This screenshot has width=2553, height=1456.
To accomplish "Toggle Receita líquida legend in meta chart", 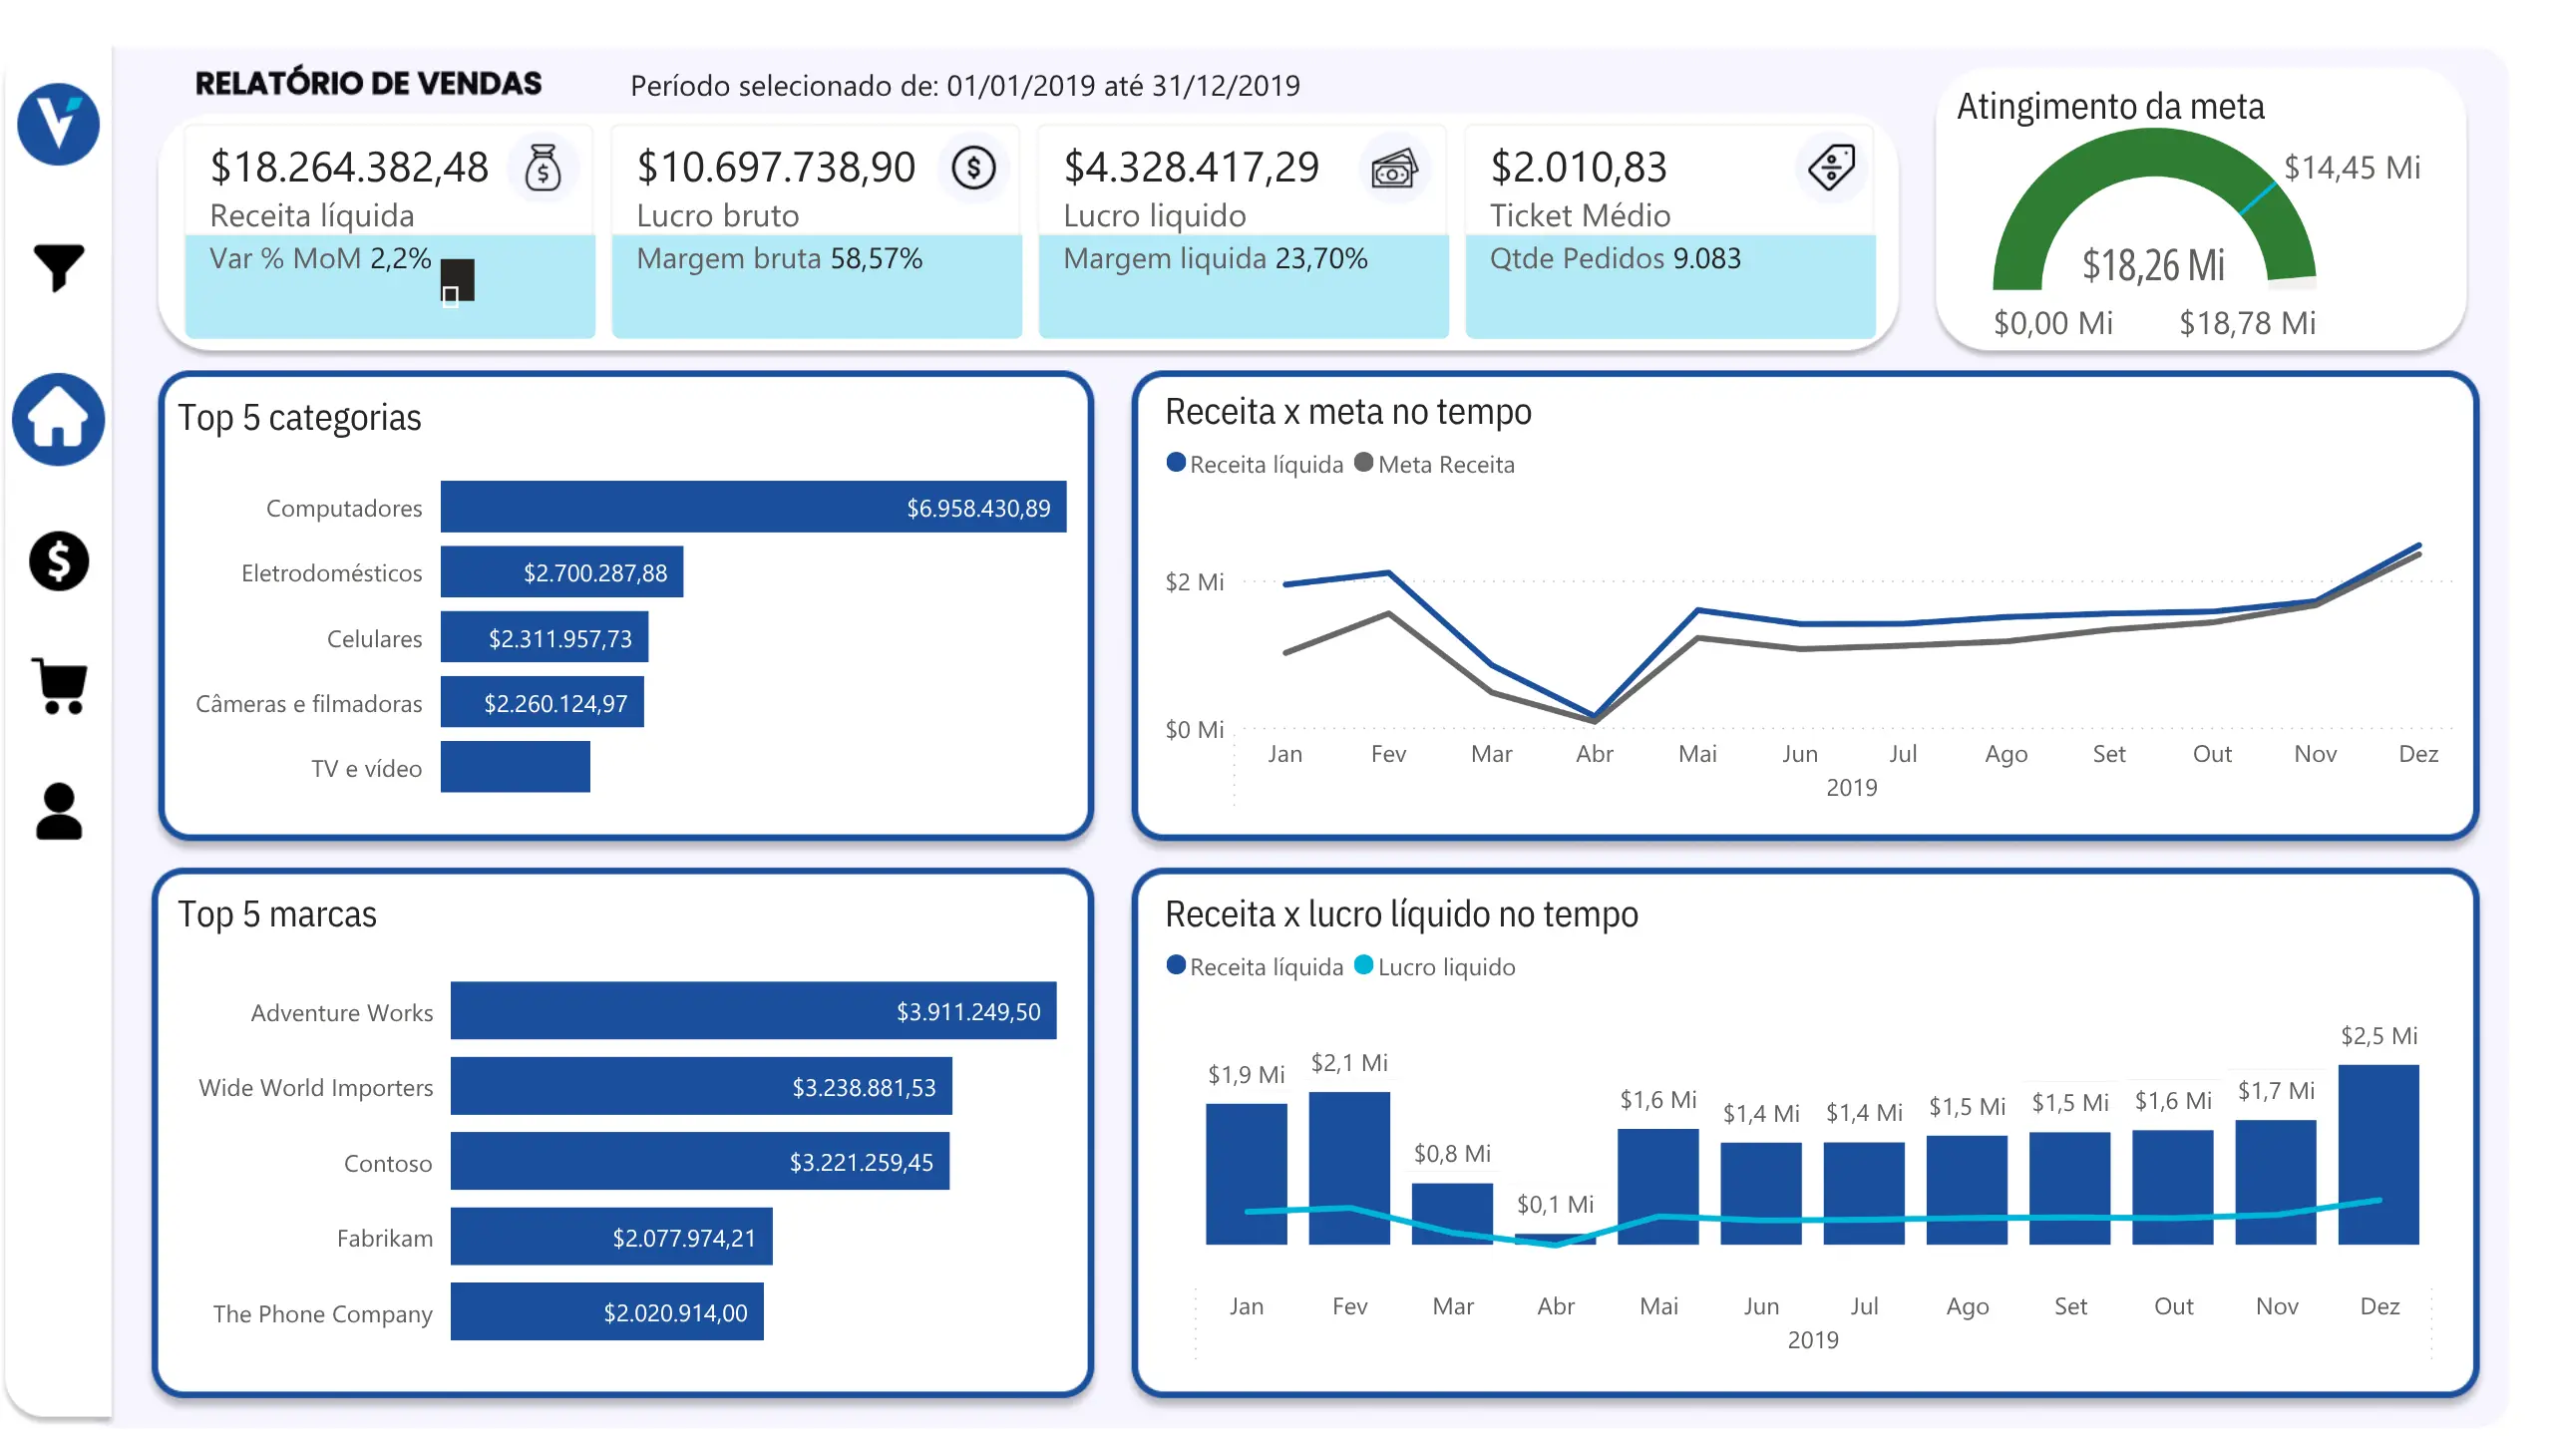I will pos(1254,464).
